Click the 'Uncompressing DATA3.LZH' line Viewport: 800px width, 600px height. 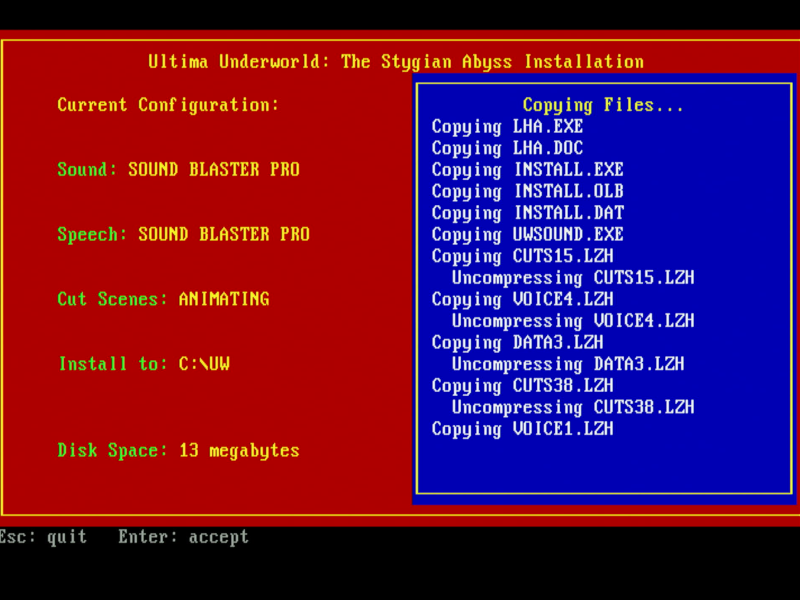point(568,364)
